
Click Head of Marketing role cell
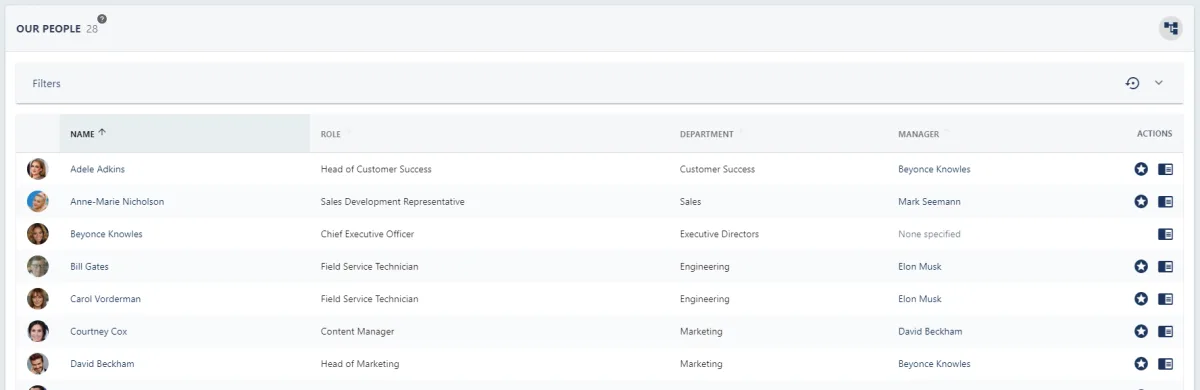(360, 363)
